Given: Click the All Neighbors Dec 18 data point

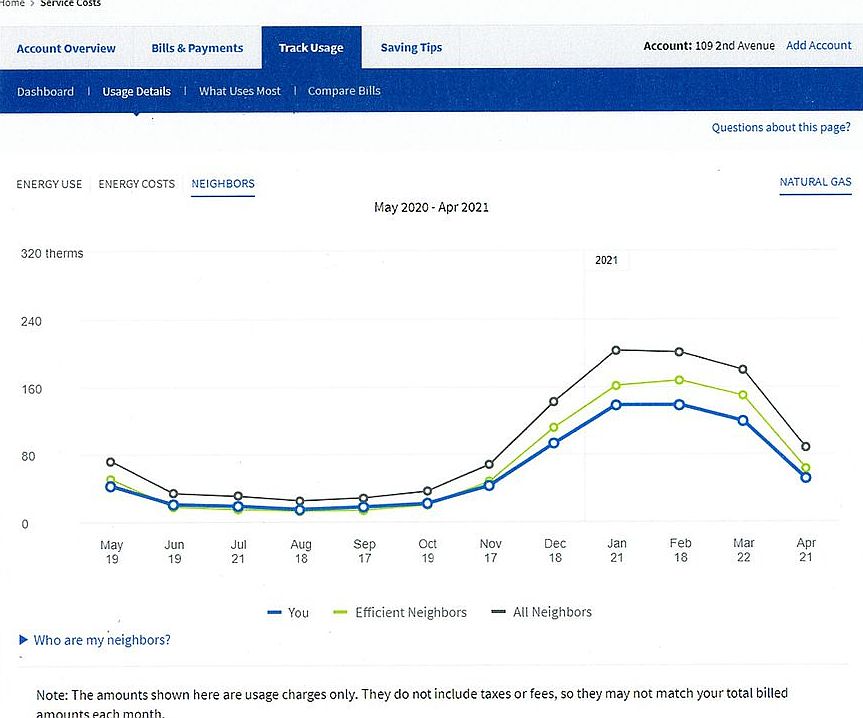Looking at the screenshot, I should [x=554, y=402].
